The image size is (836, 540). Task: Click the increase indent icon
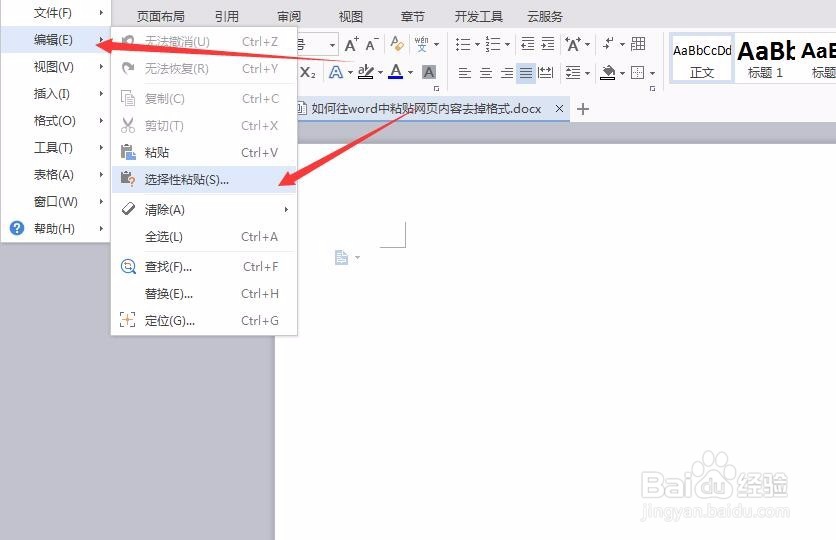click(548, 44)
